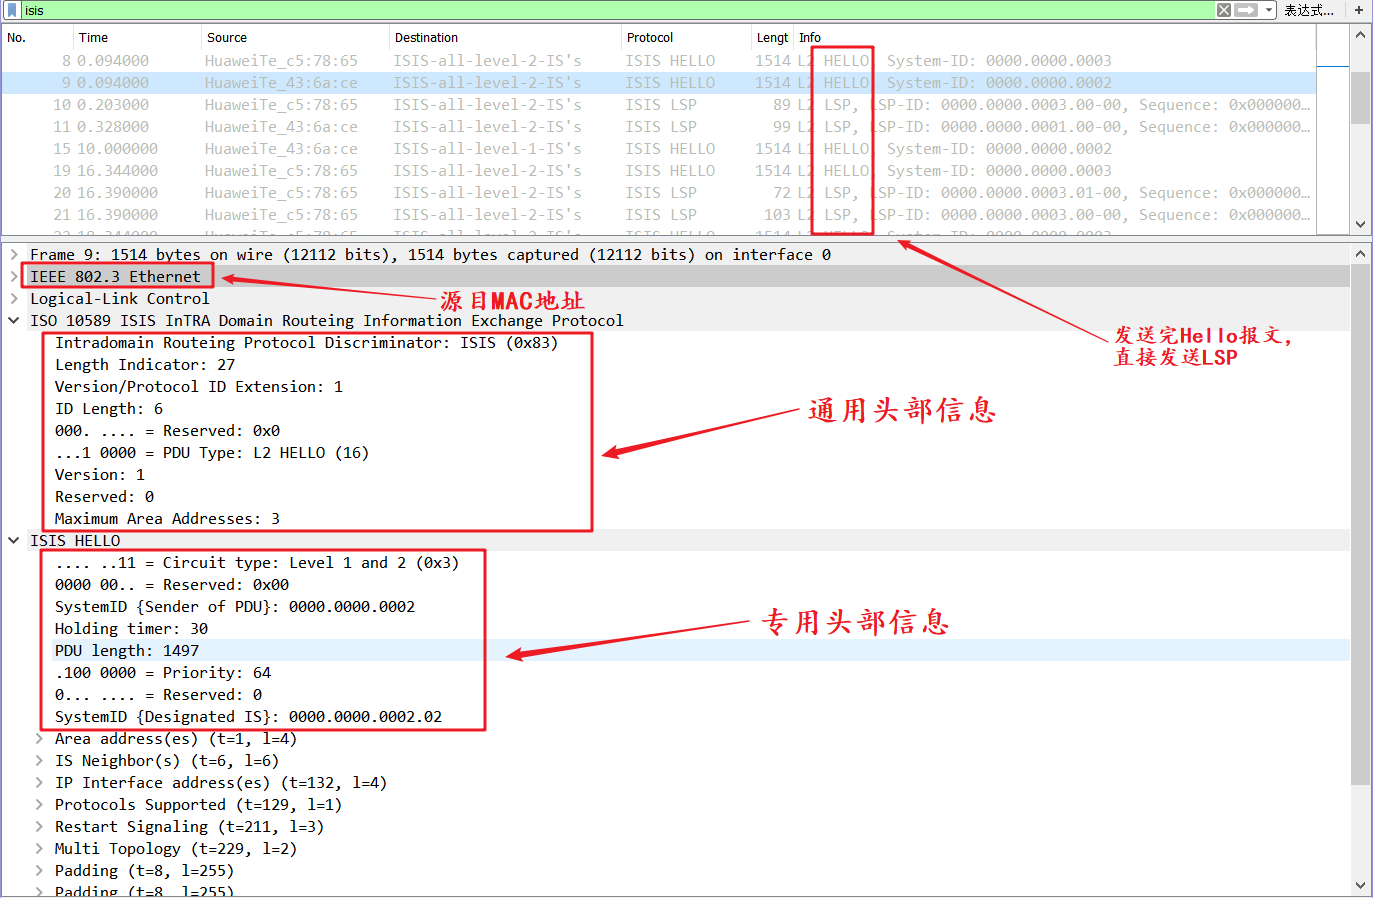Screen dimensions: 1373x898
Task: Click packet details scrollbar down arrow
Action: (1360, 885)
